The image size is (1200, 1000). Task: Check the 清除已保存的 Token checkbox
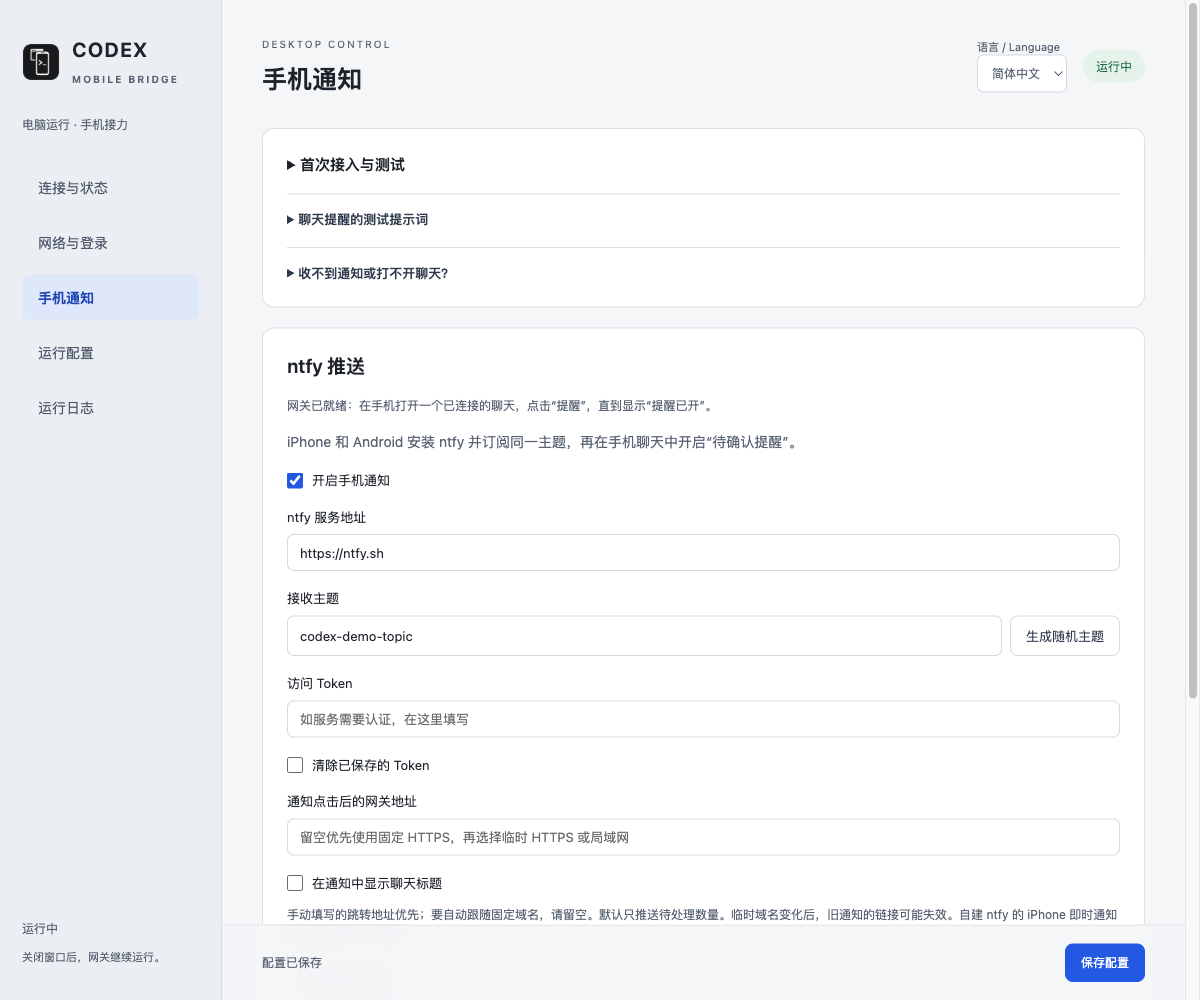pyautogui.click(x=295, y=765)
